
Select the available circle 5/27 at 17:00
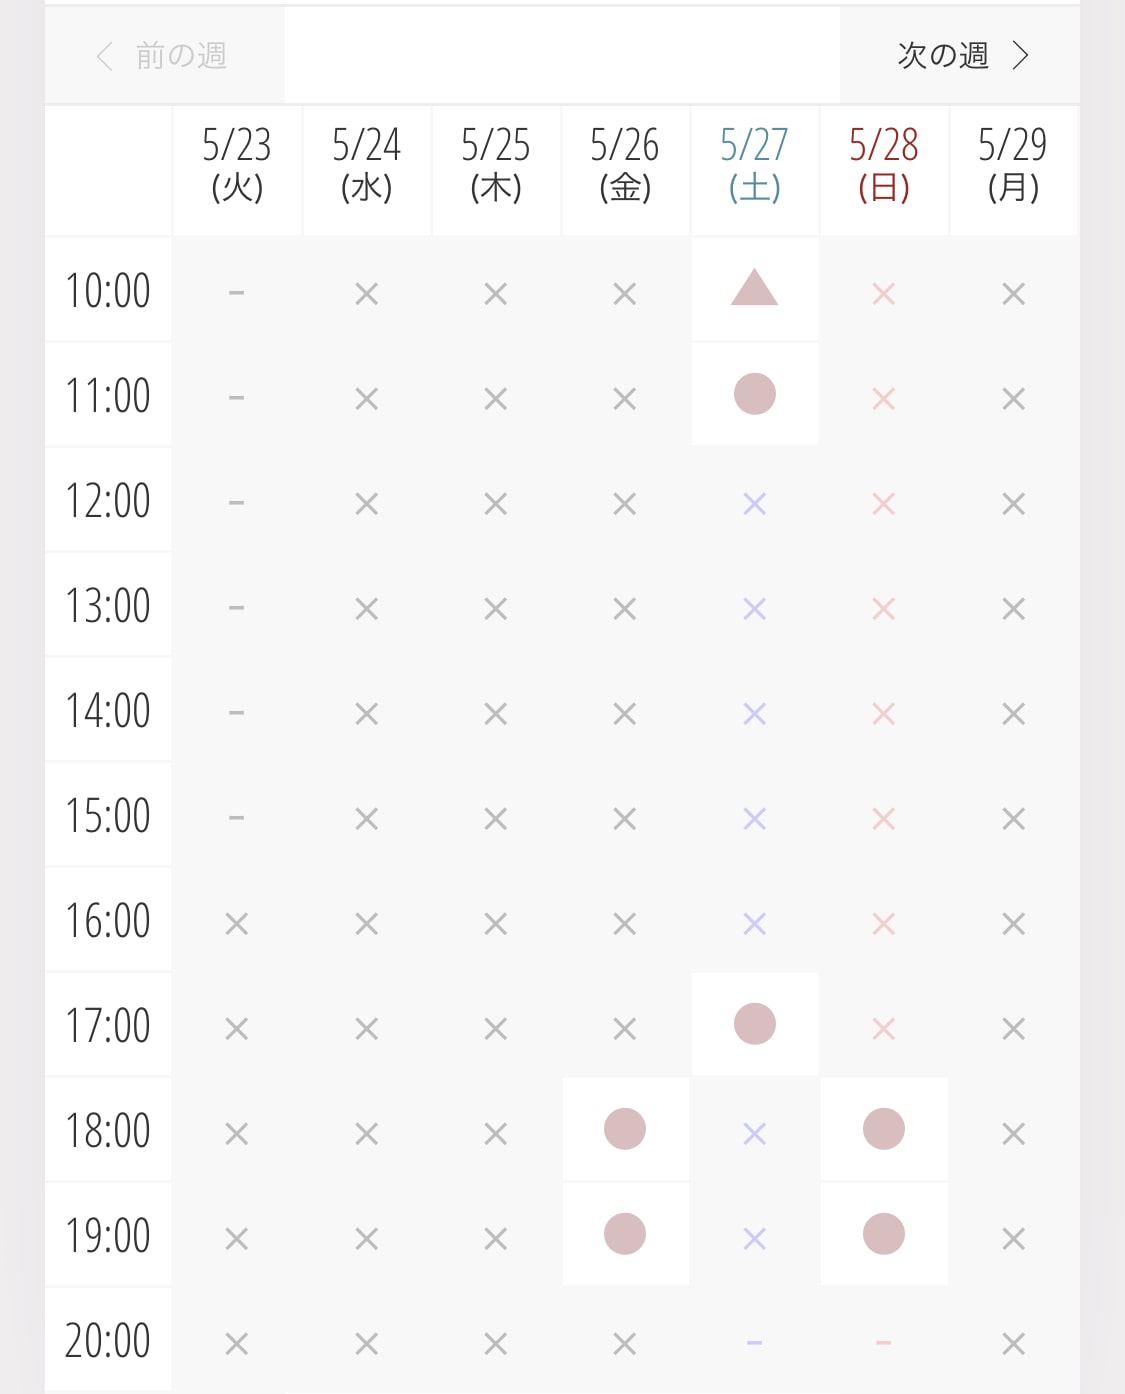755,1024
